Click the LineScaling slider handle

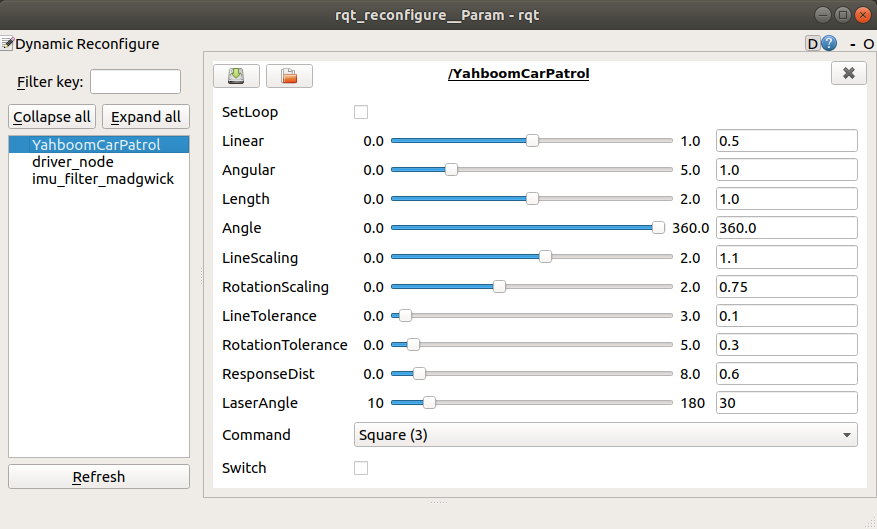(545, 257)
